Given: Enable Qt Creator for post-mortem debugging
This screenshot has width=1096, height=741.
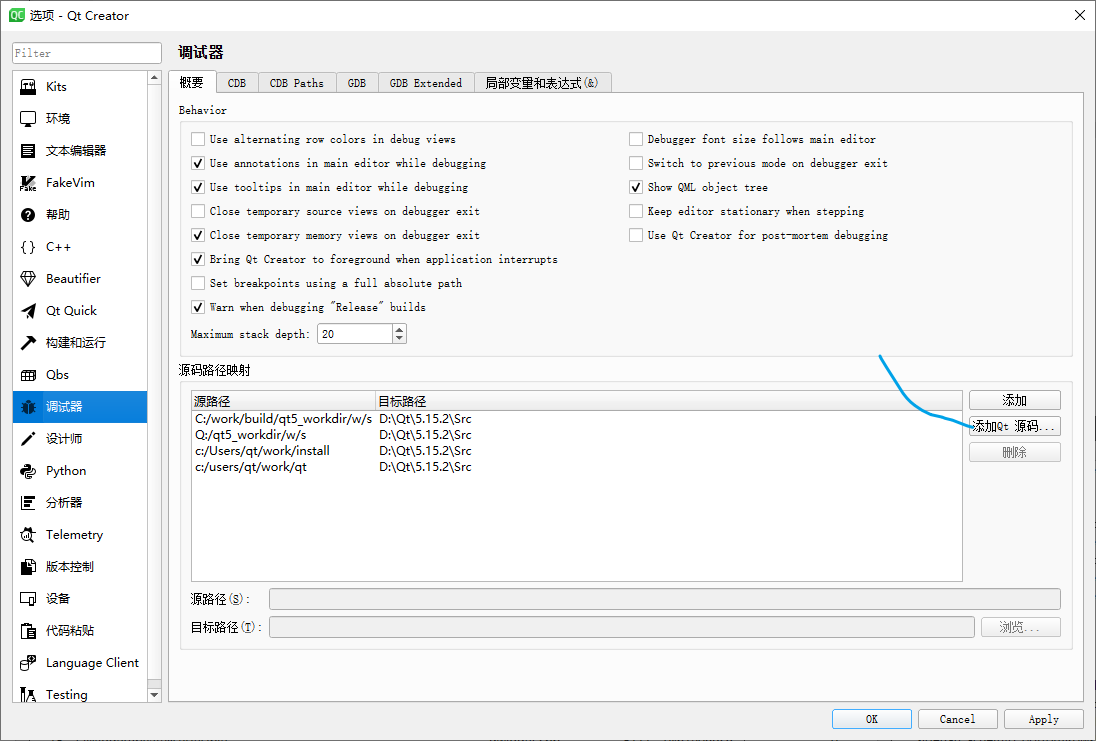Looking at the screenshot, I should (635, 236).
